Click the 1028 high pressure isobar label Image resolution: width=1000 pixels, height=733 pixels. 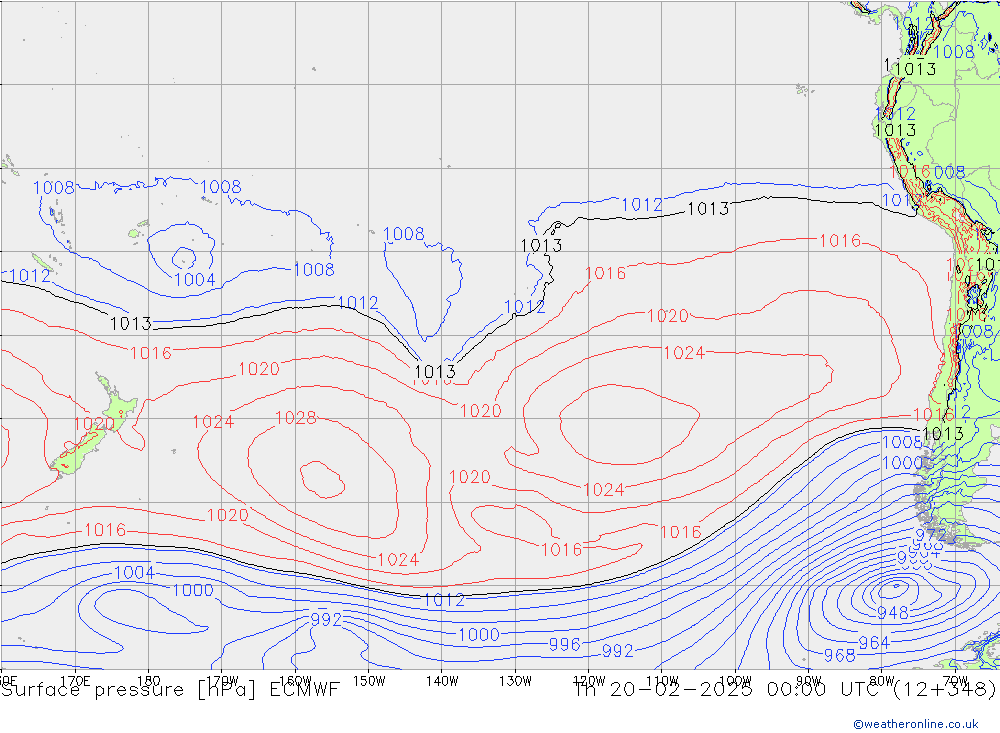295,418
